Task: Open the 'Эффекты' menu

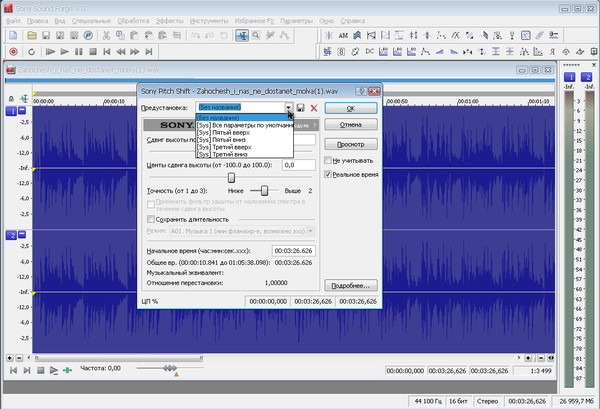Action: (170, 21)
